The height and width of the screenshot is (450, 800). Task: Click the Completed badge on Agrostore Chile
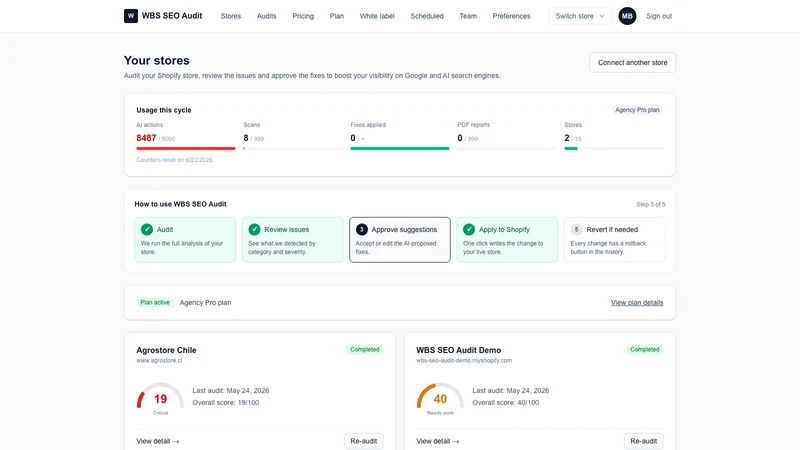tap(365, 349)
